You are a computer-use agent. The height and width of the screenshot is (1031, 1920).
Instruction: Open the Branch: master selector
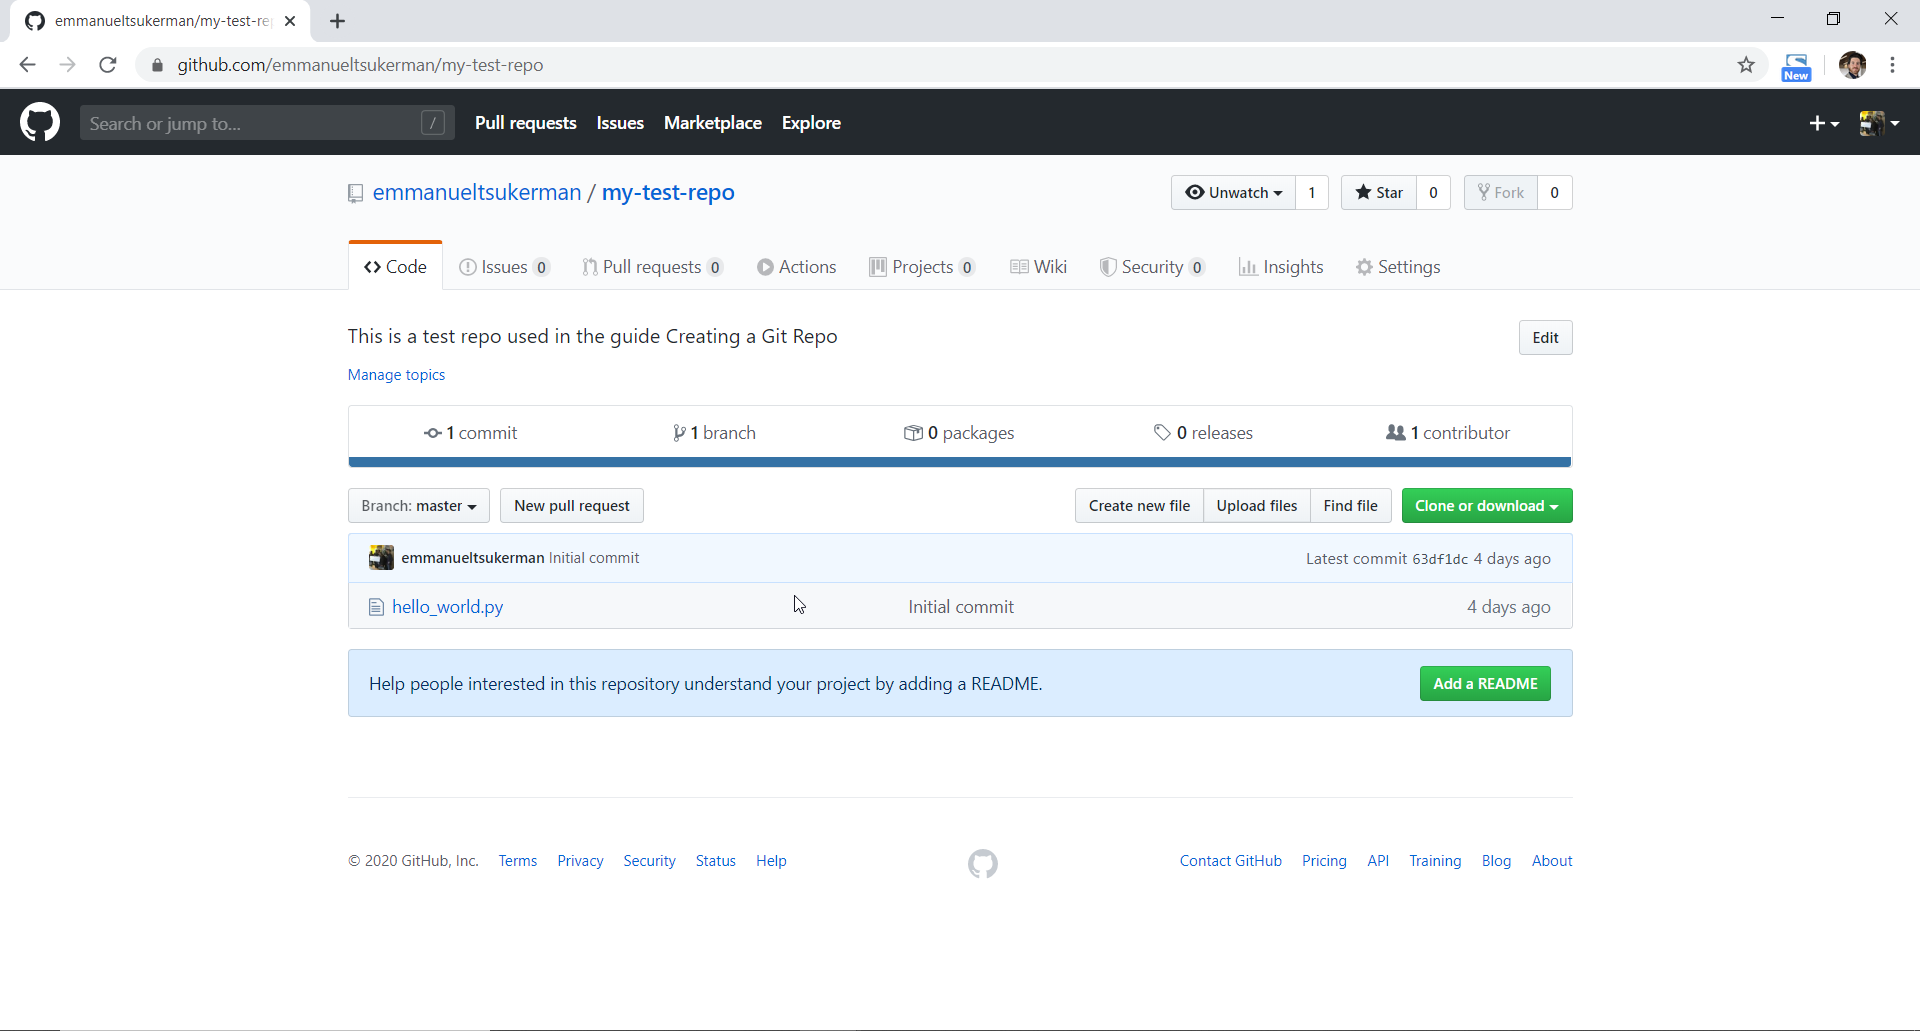(x=419, y=506)
